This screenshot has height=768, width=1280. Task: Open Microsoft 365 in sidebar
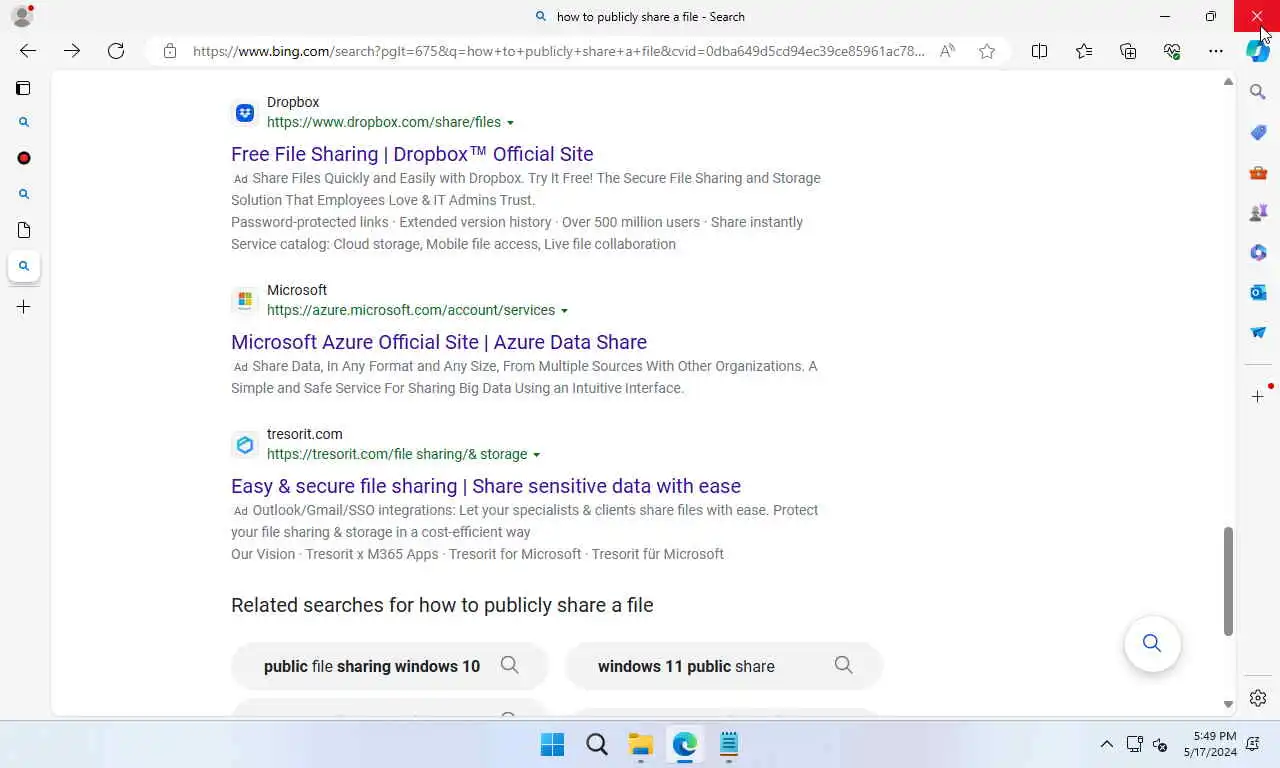click(1258, 252)
